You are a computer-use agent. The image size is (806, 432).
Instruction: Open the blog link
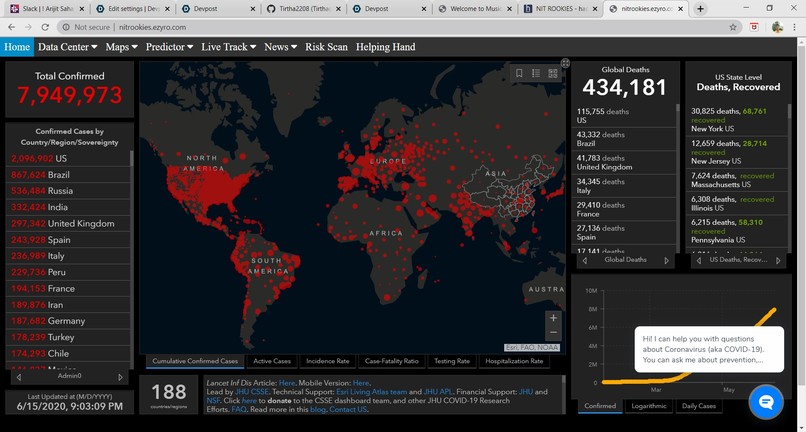(316, 410)
